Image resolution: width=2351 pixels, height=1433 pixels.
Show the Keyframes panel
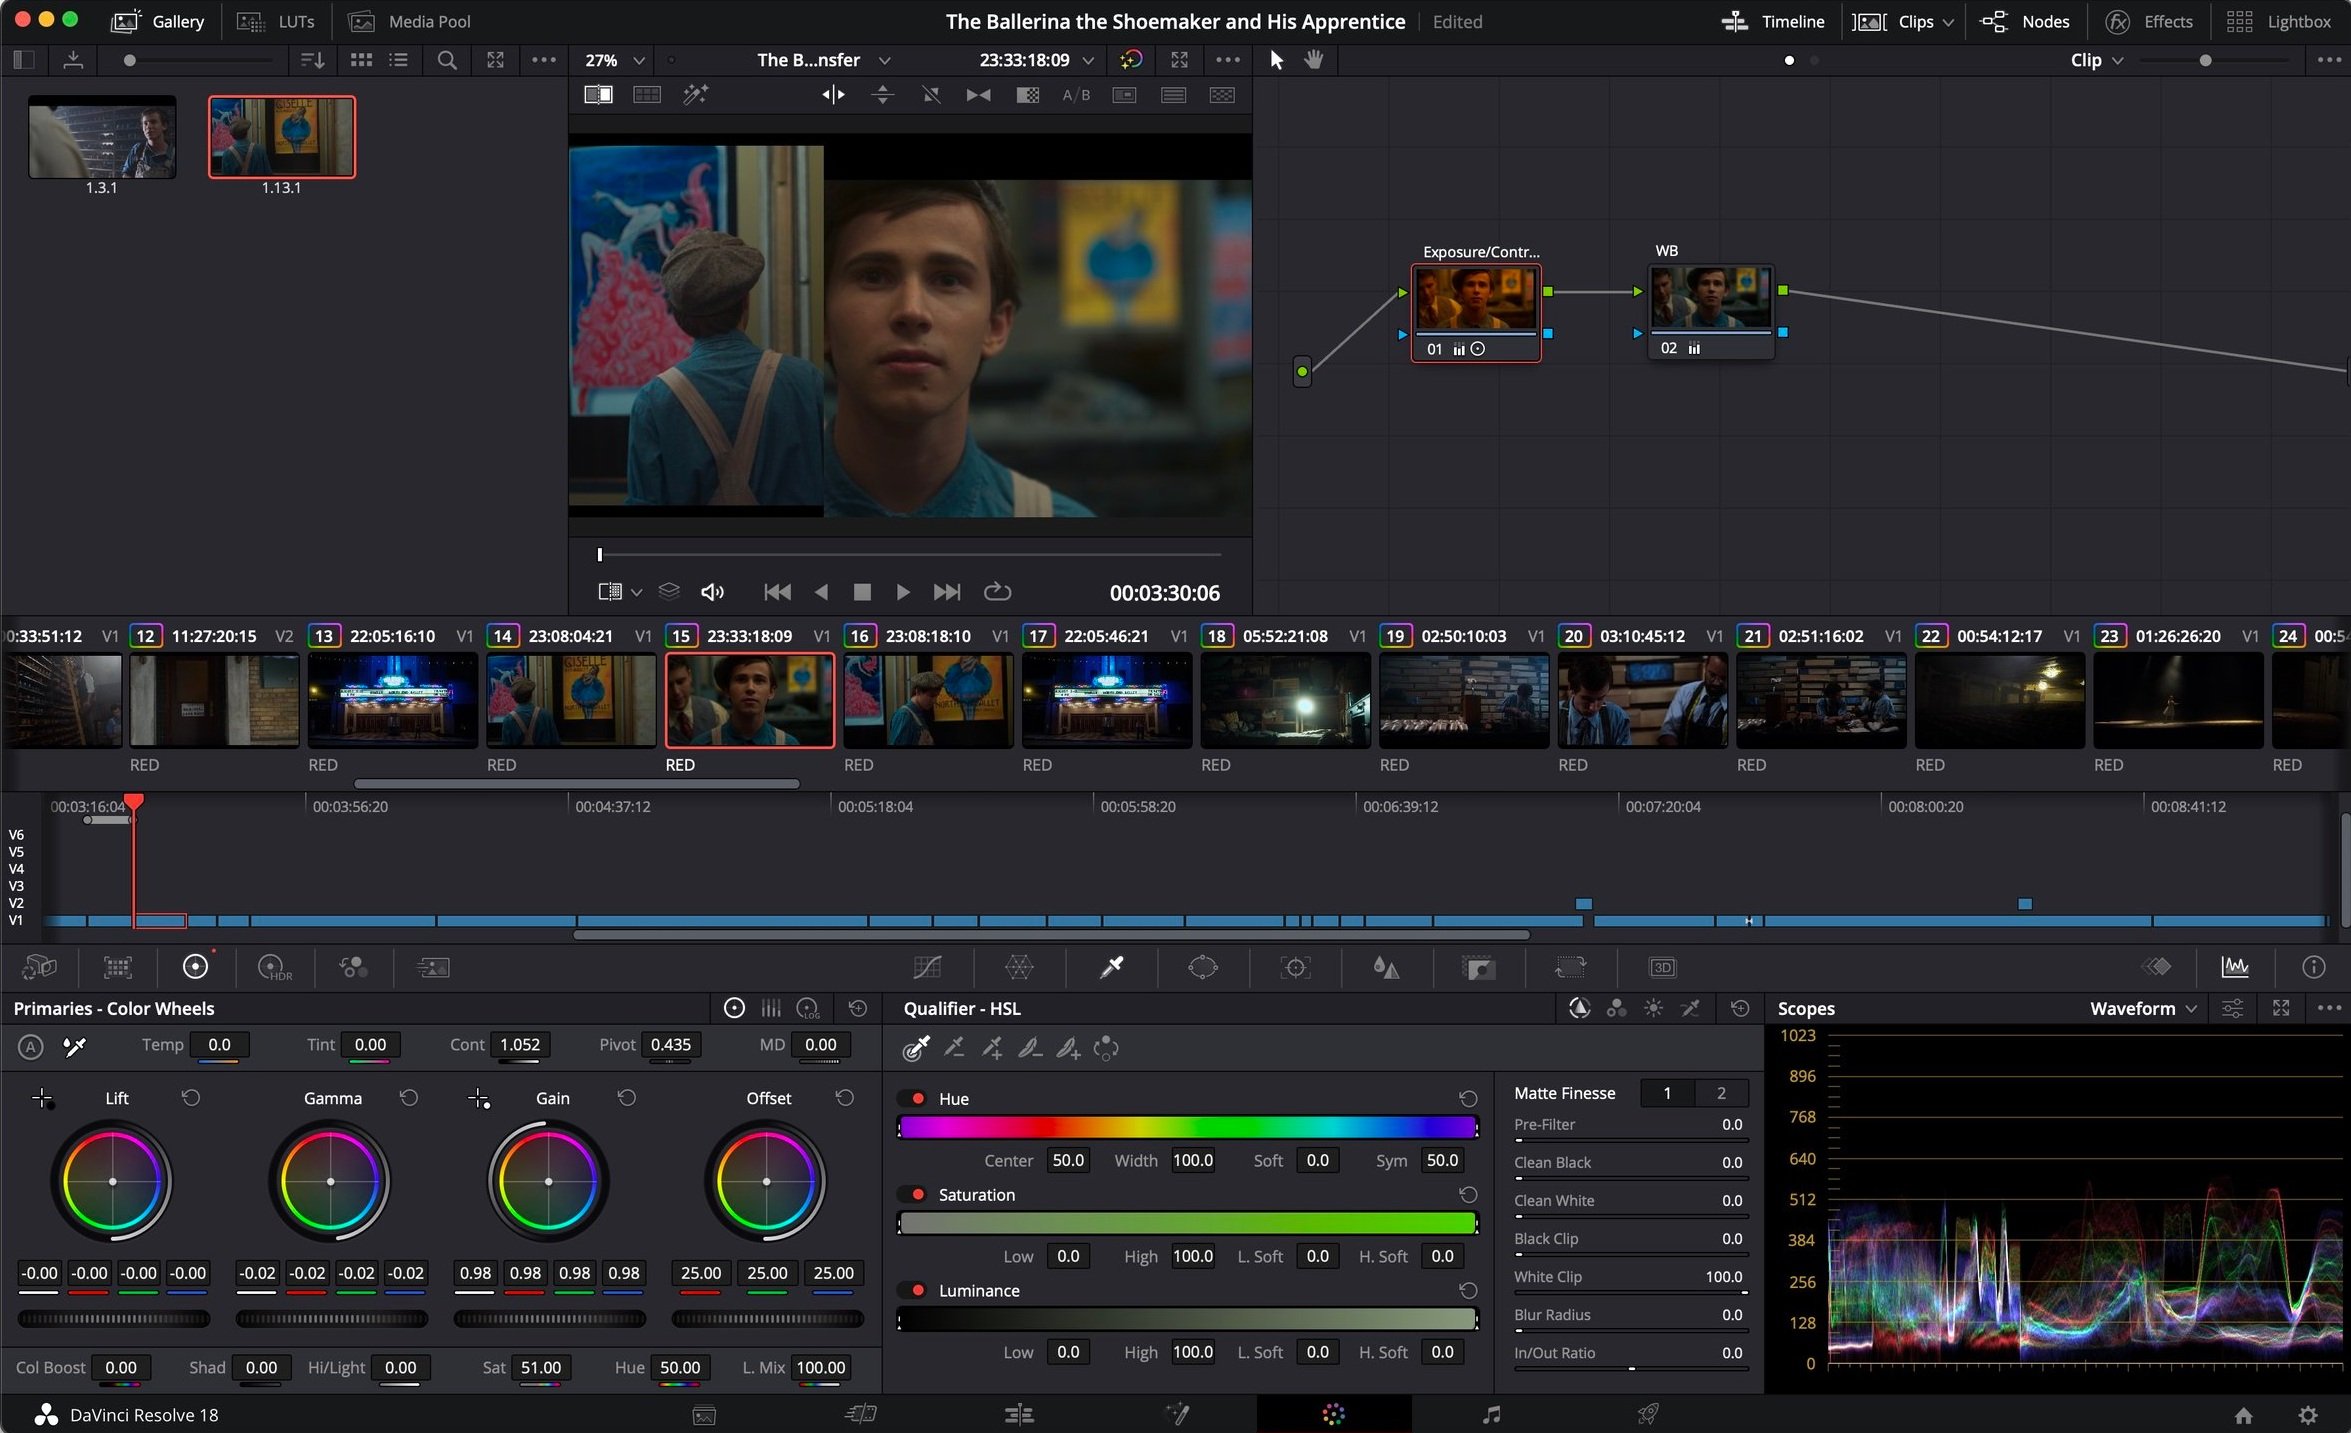coord(2156,967)
